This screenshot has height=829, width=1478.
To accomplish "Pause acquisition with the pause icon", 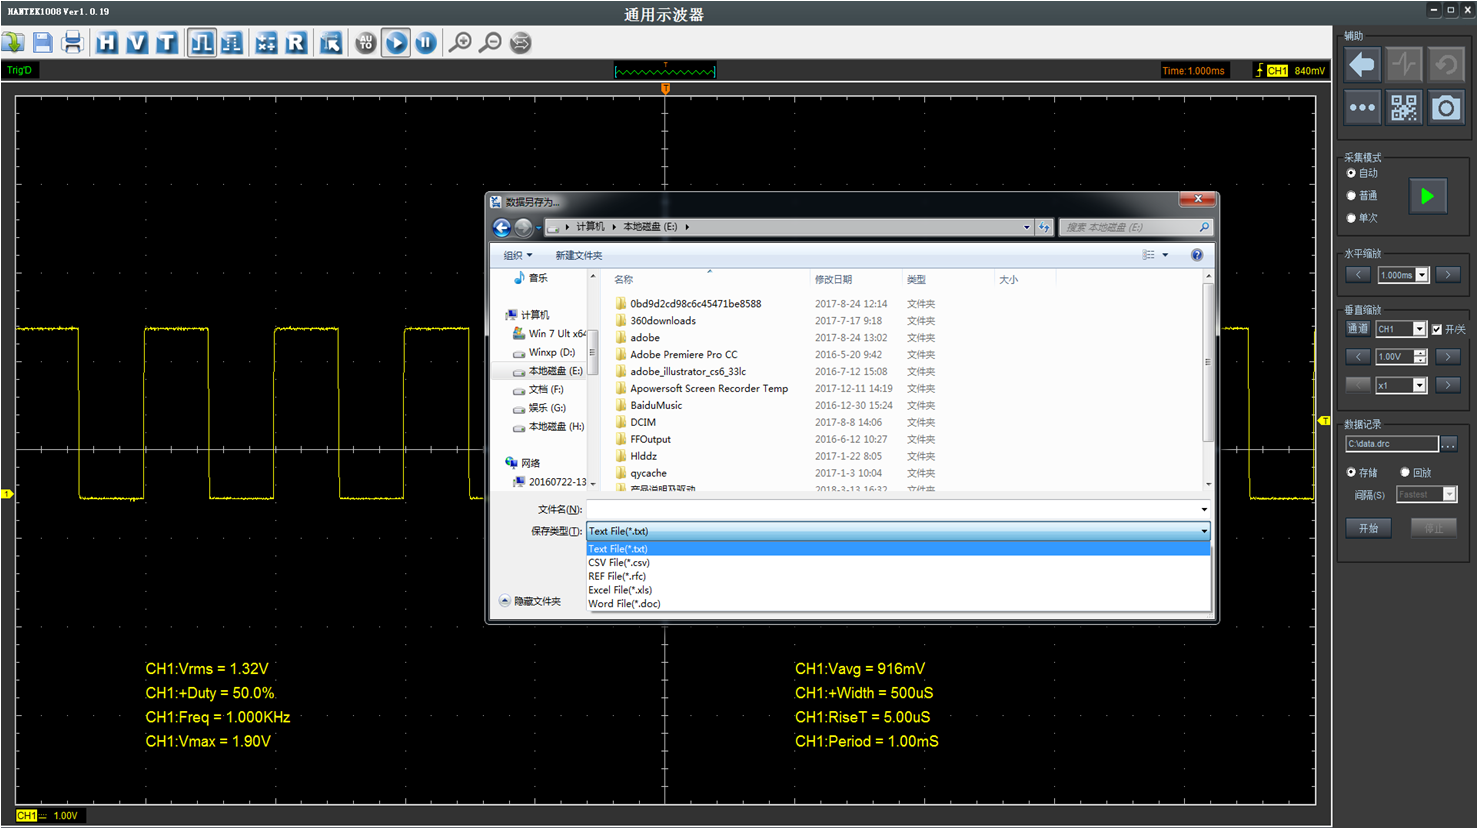I will (426, 43).
